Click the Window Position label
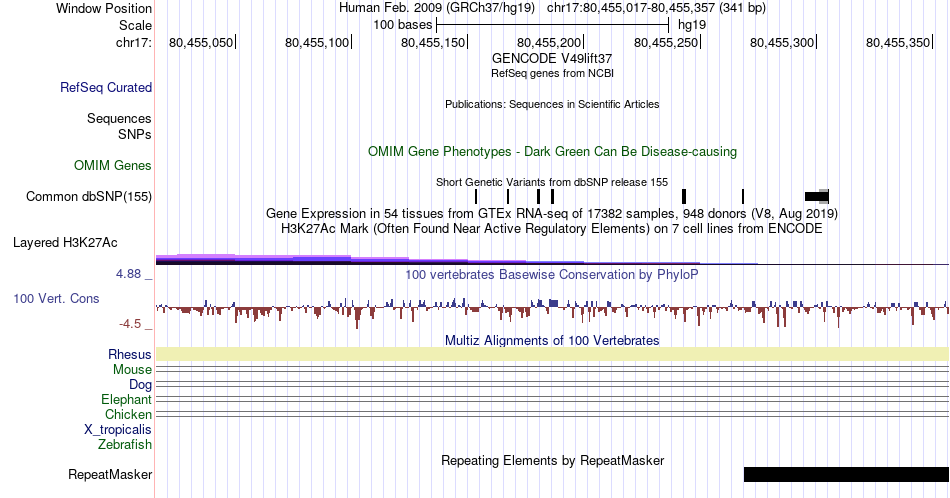950x498 pixels. (x=104, y=8)
